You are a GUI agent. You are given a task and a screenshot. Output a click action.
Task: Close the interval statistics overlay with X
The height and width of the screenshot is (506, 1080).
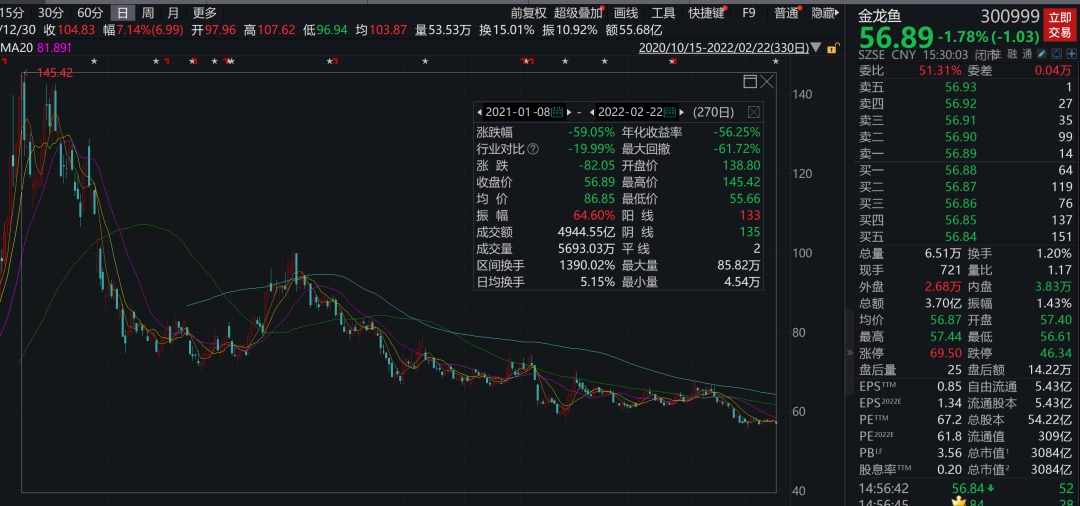[767, 82]
